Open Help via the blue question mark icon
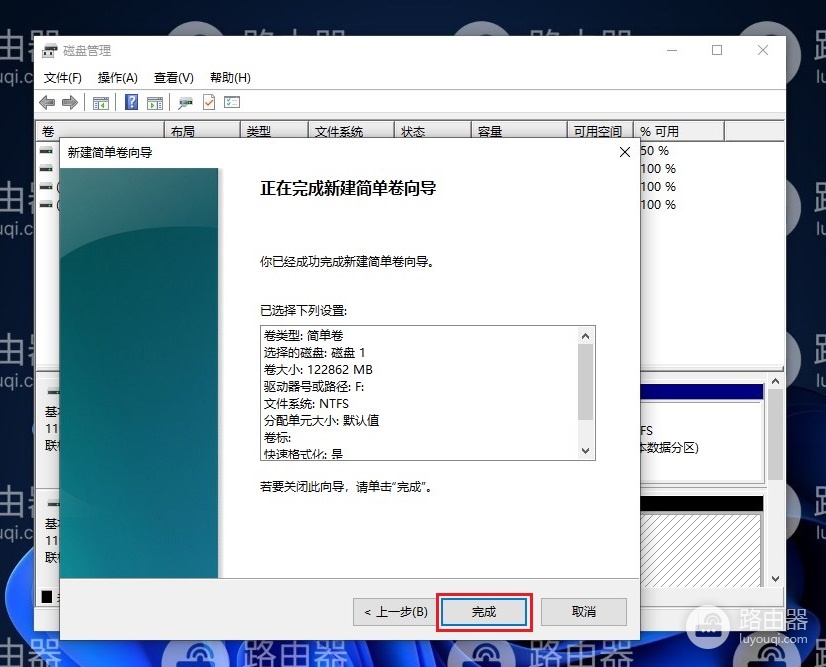826x667 pixels. (x=131, y=102)
